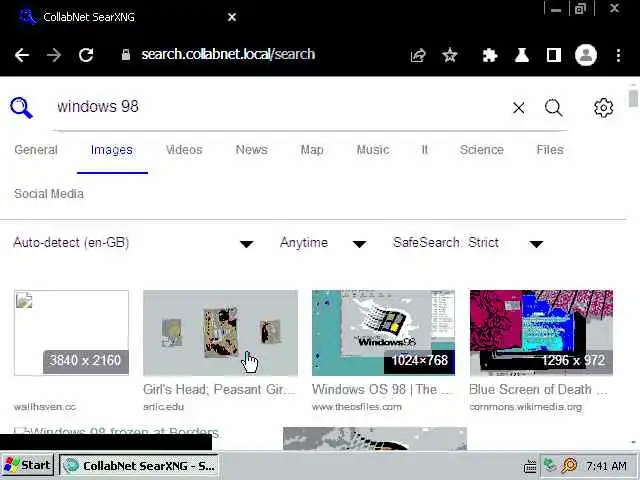Select the Images category tab

pos(112,150)
